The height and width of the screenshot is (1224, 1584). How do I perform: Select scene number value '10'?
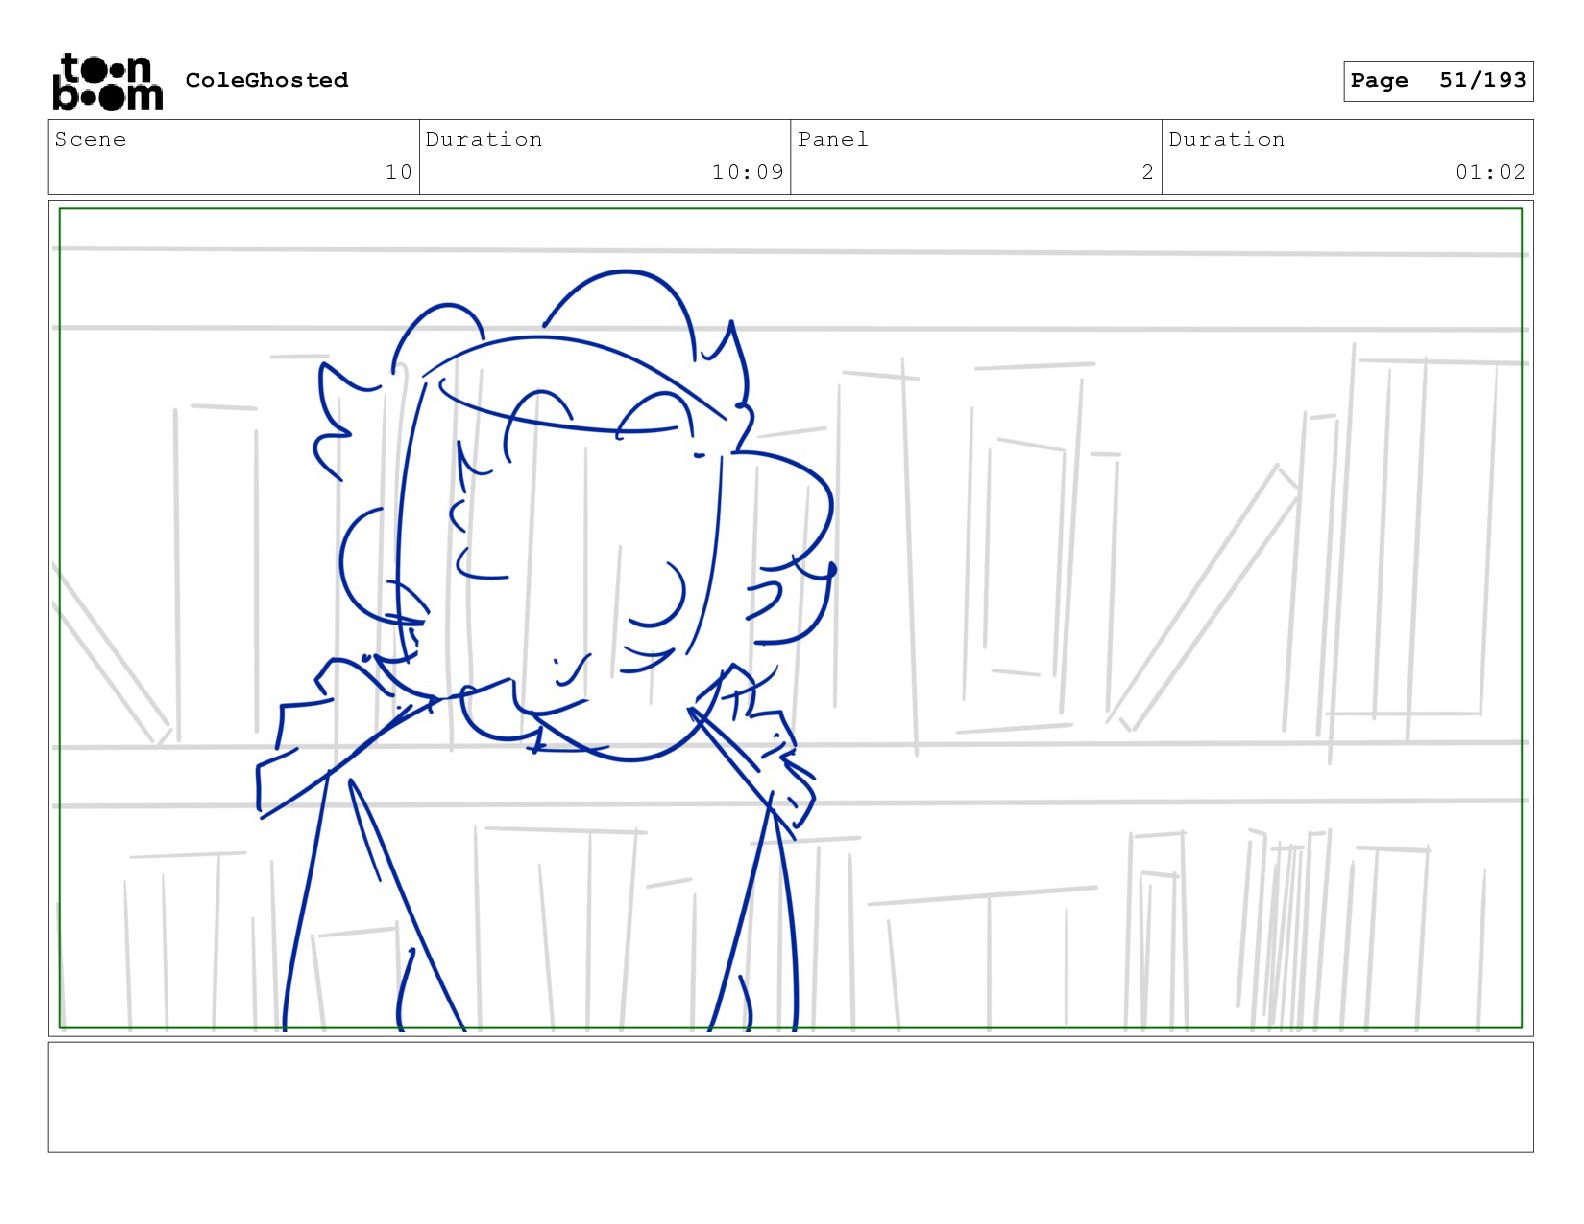(x=399, y=172)
